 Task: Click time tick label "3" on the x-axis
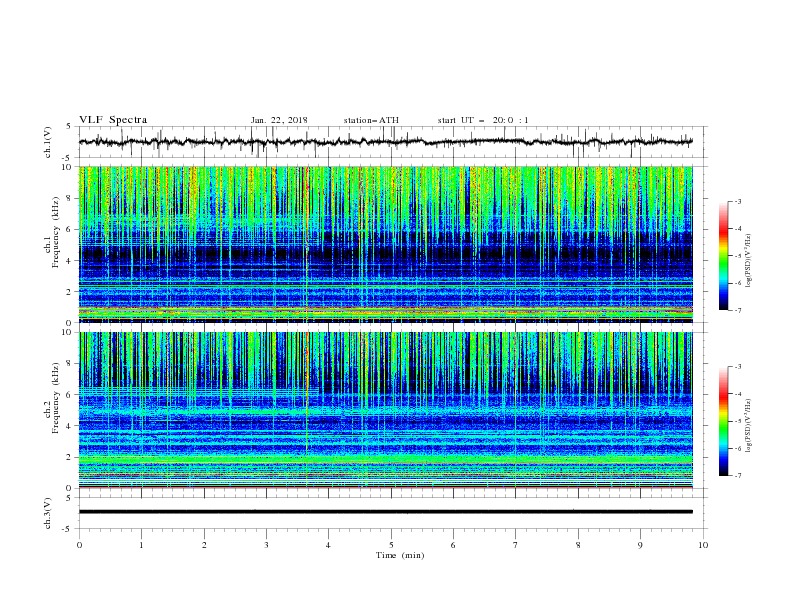(266, 545)
